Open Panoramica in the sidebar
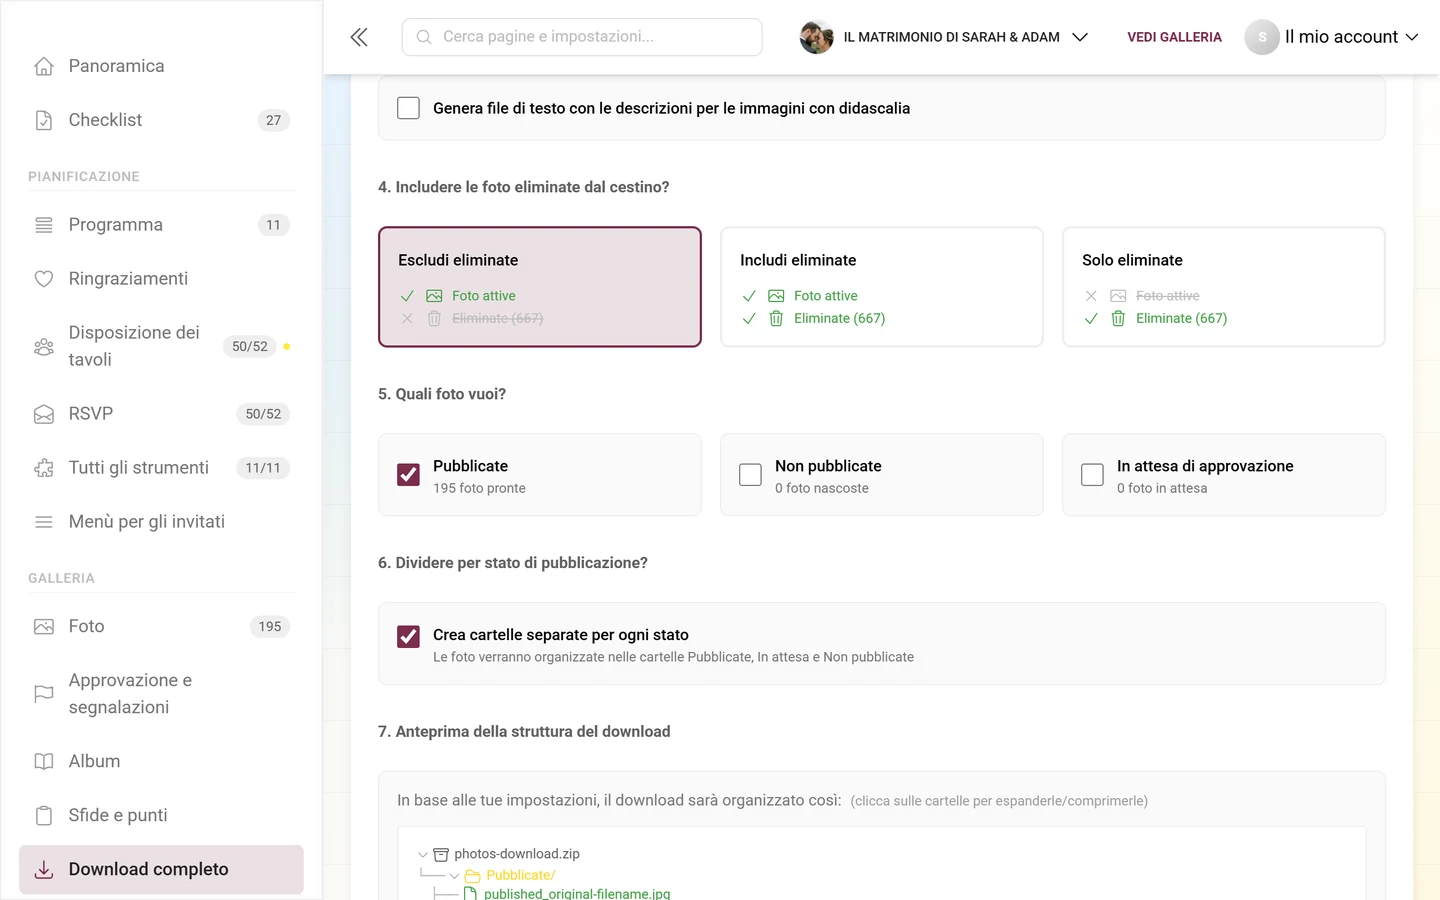The height and width of the screenshot is (900, 1440). pos(161,66)
